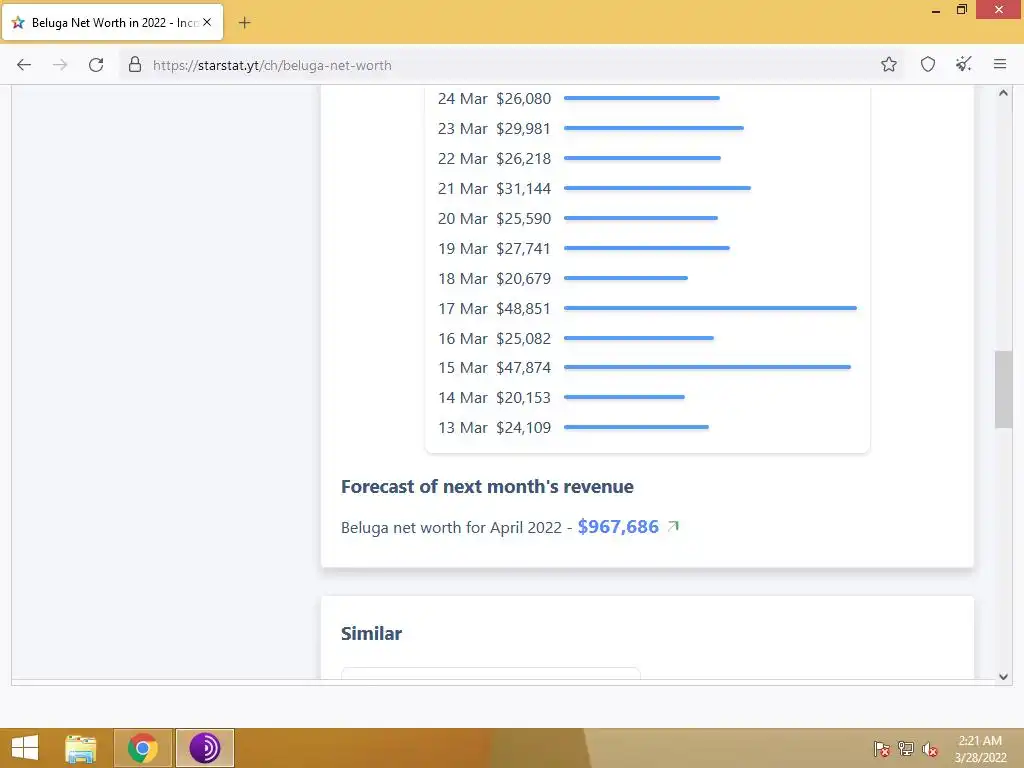Image resolution: width=1024 pixels, height=768 pixels.
Task: Click the green trend arrow beside forecast
Action: [x=673, y=526]
